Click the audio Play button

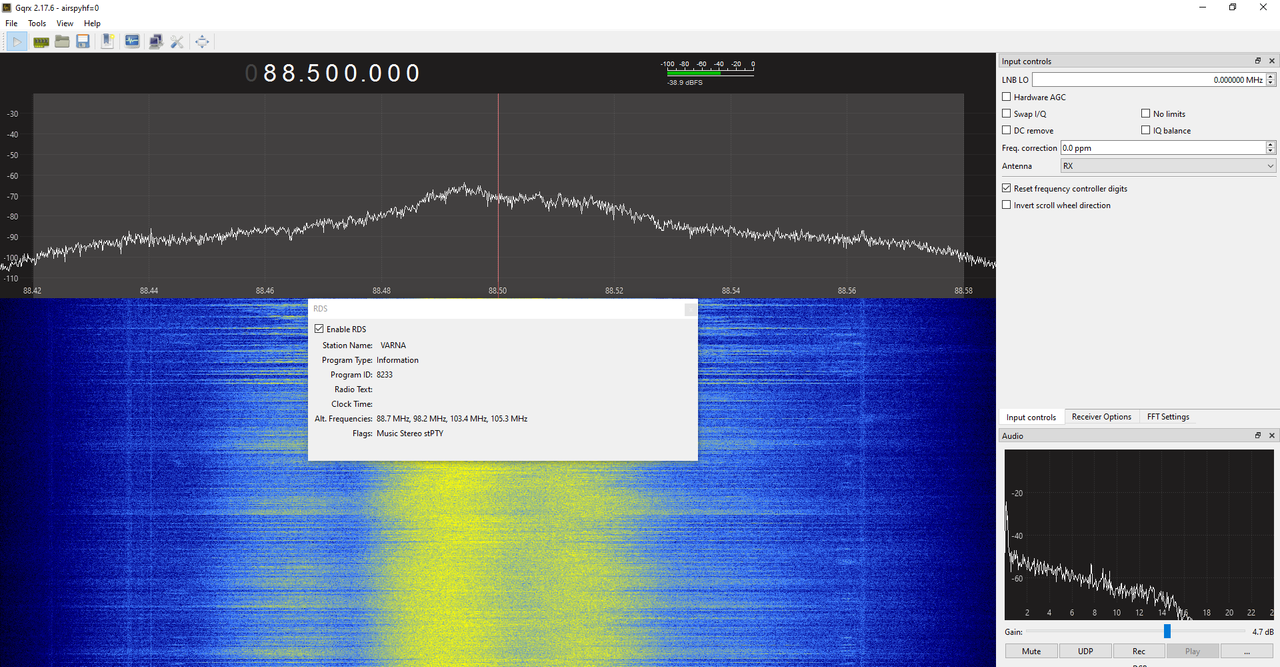click(x=1192, y=651)
